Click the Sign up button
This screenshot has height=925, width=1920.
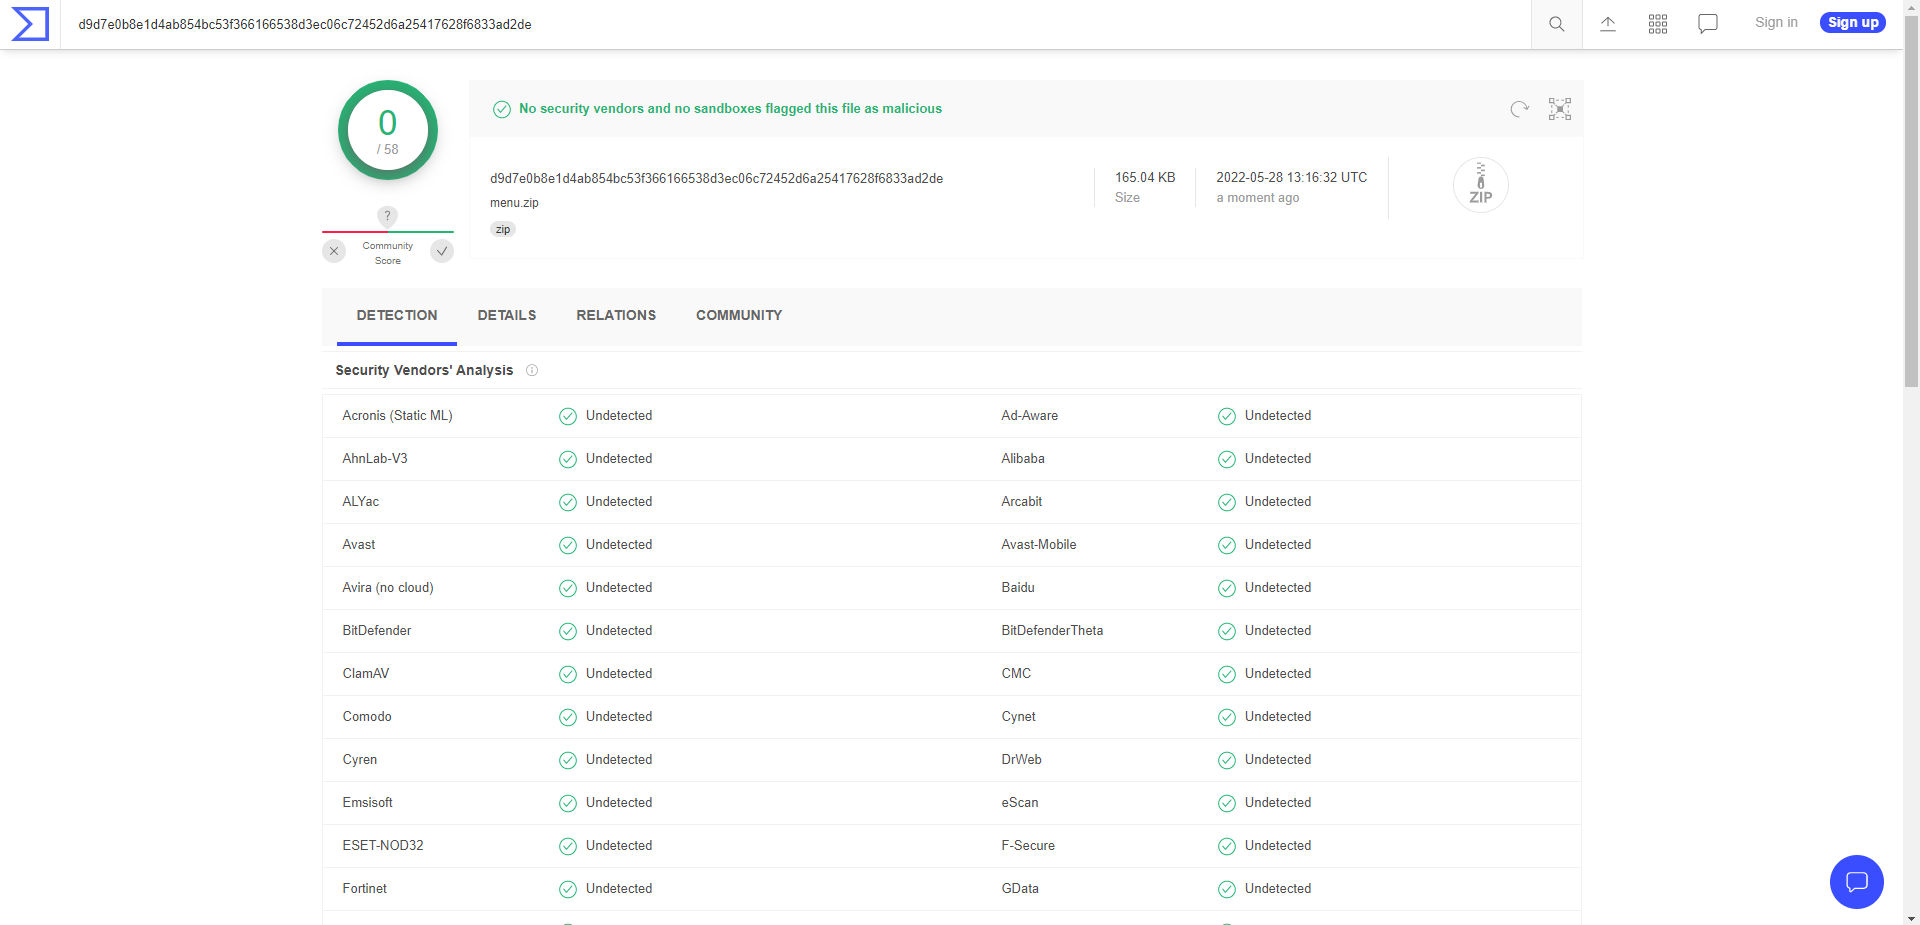tap(1853, 23)
